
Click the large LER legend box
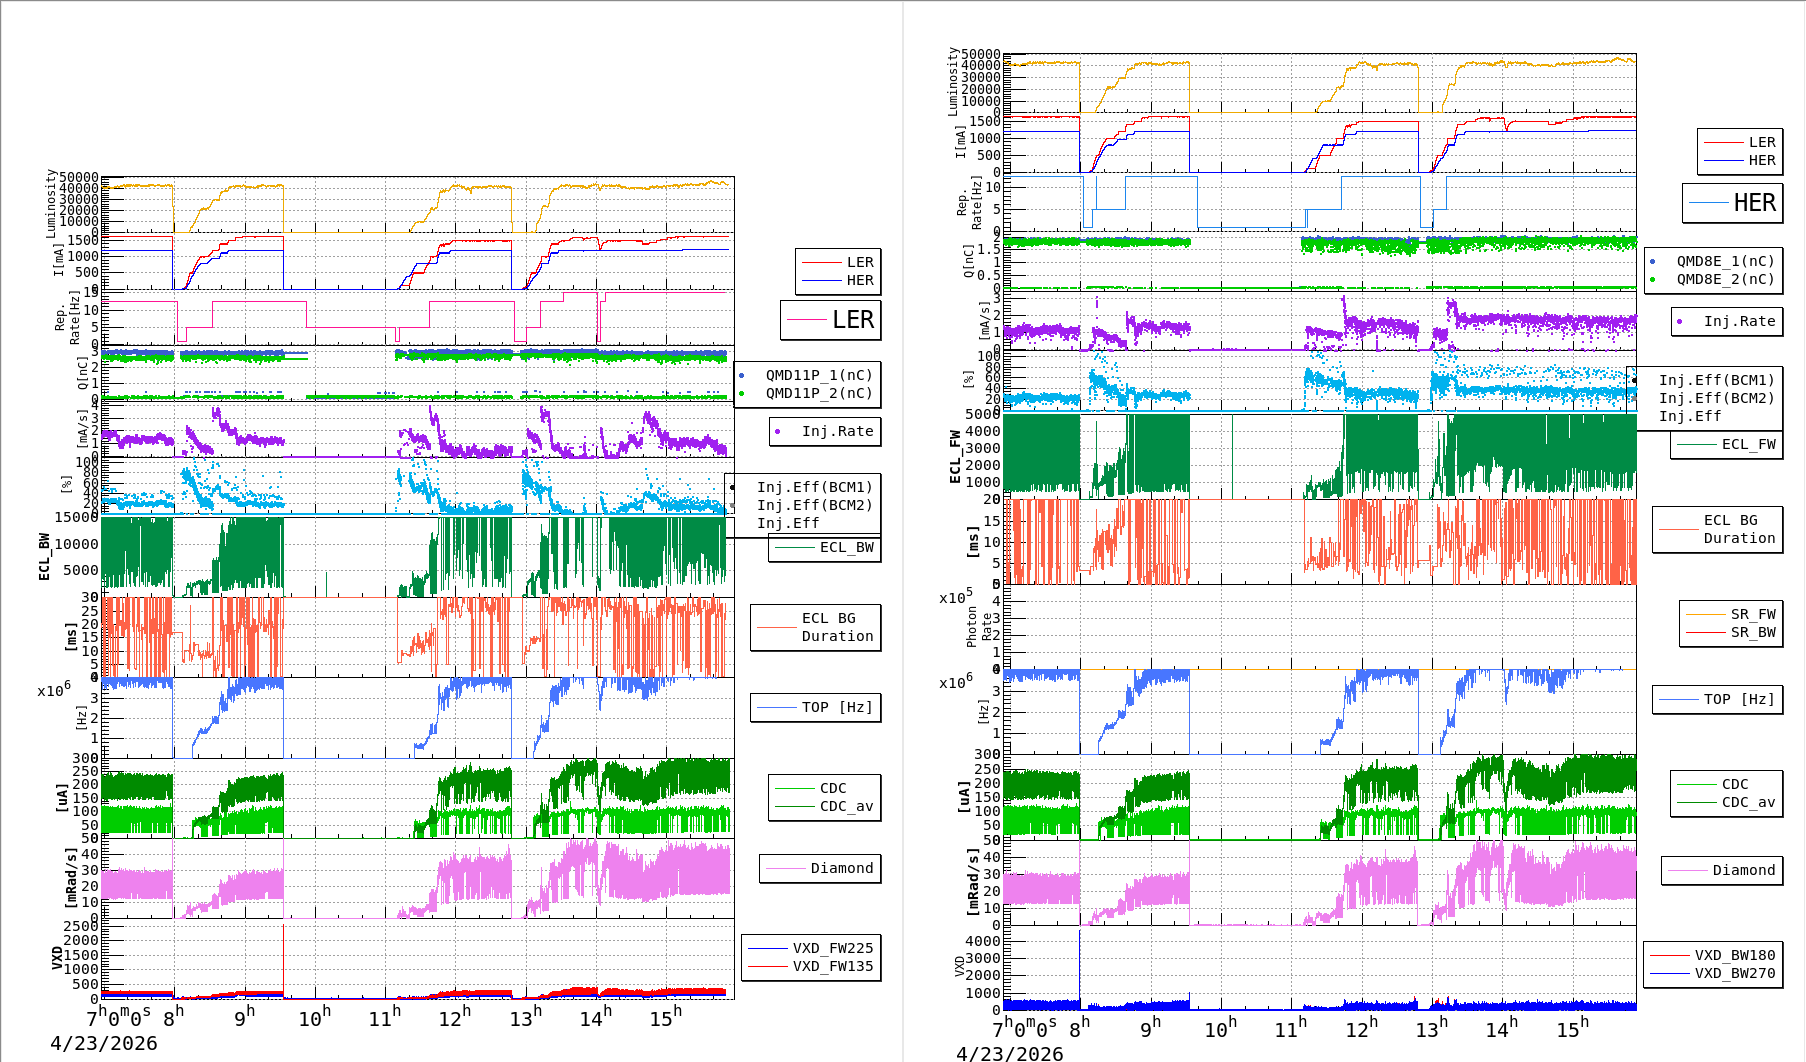pyautogui.click(x=830, y=320)
